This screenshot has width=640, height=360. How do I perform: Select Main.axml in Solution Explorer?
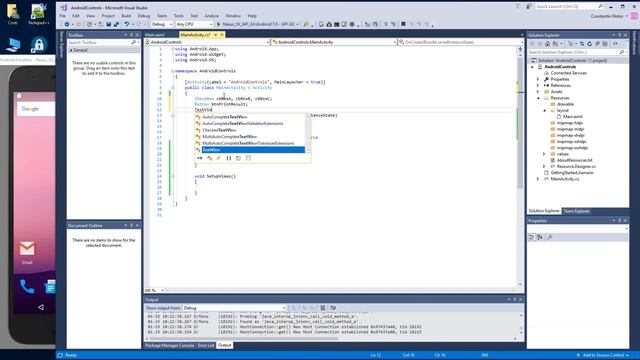[573, 117]
